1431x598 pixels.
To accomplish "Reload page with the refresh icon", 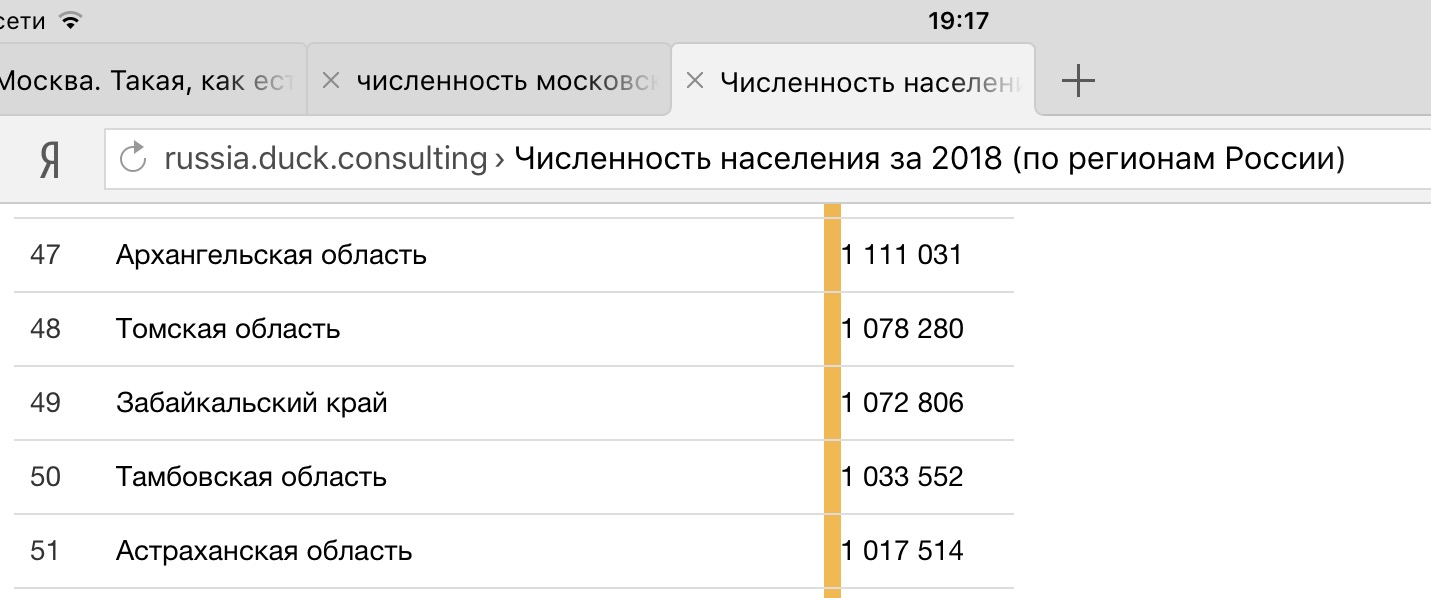I will (132, 158).
